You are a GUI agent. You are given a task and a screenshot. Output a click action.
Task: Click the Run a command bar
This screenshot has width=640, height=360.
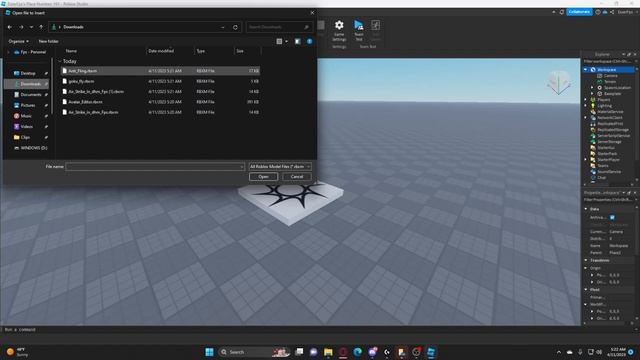click(290, 329)
